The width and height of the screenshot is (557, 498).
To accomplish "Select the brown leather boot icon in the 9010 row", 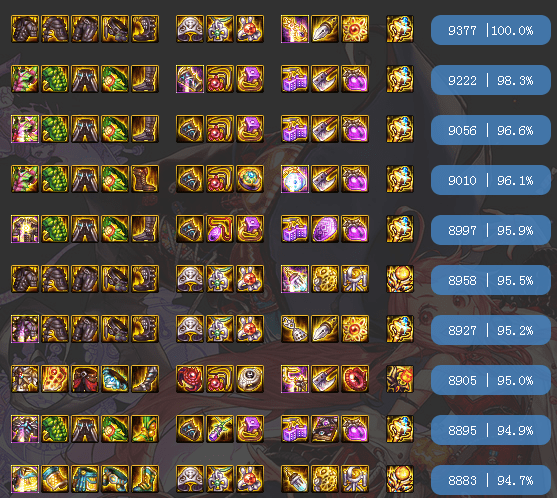I will pos(145,179).
